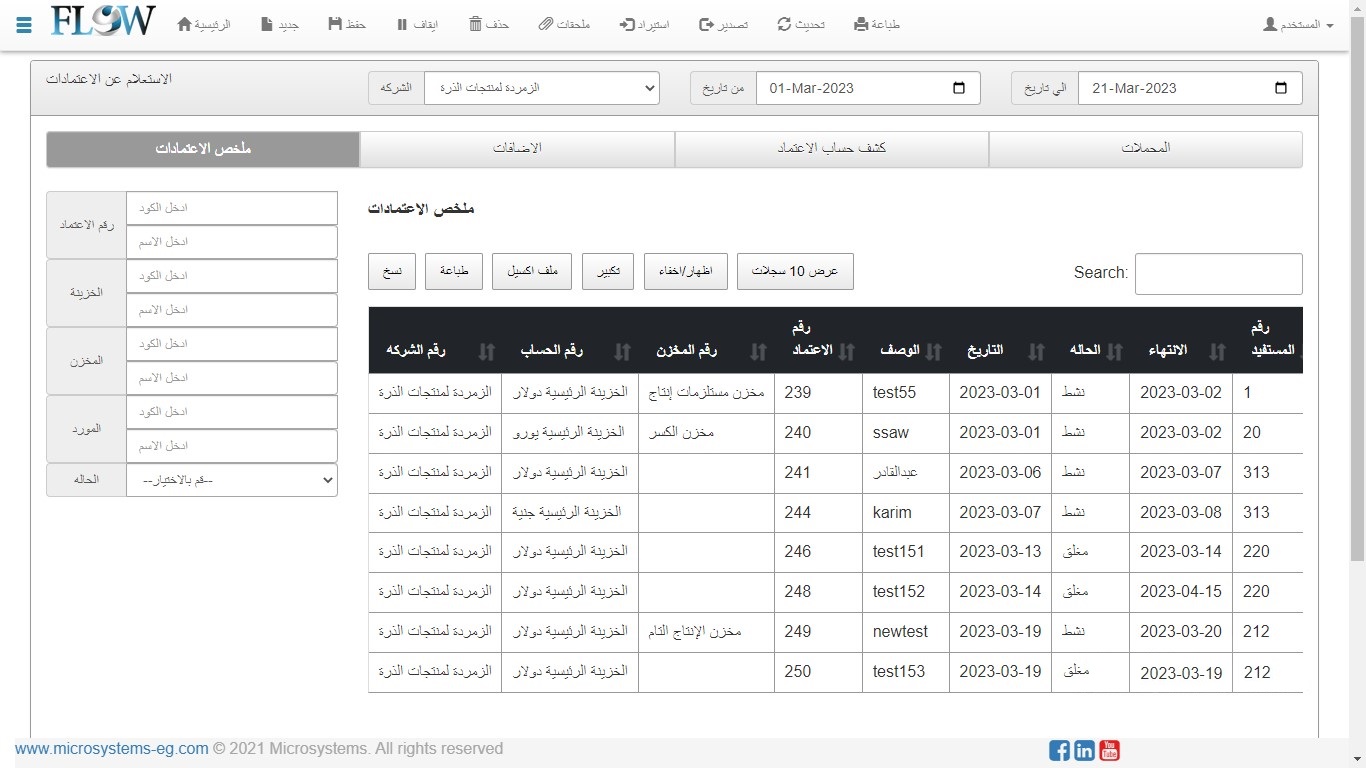Open the company الشركه dropdown
Image resolution: width=1366 pixels, height=768 pixels.
click(x=541, y=88)
